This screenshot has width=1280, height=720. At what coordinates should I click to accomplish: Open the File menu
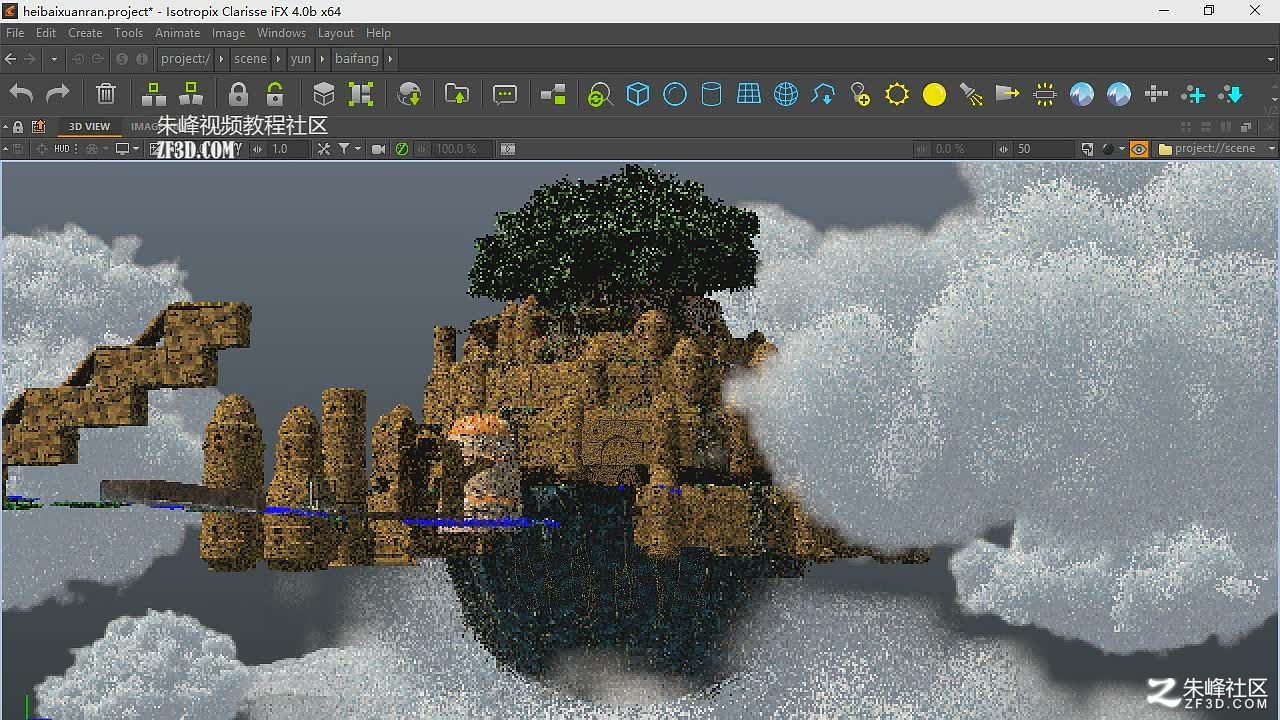point(15,33)
